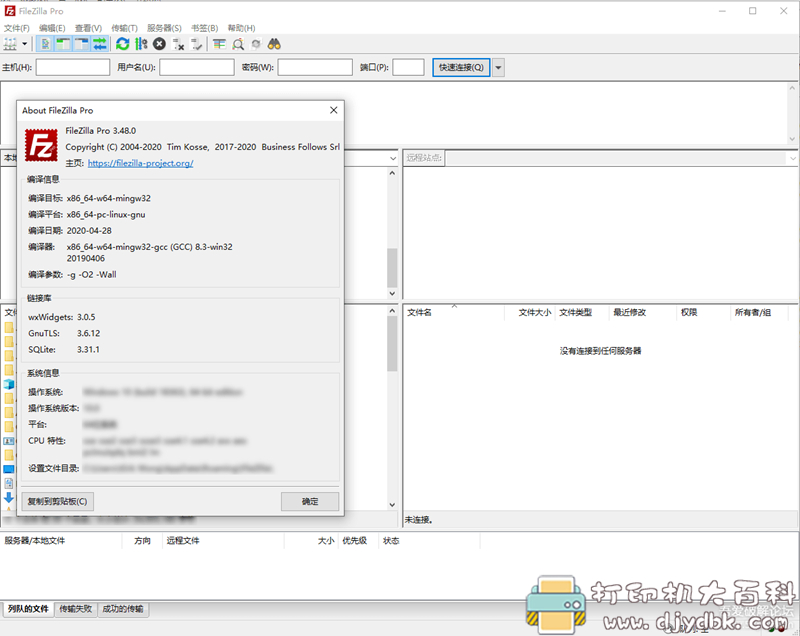Toggle directory comparison magnifier icon
The height and width of the screenshot is (636, 800).
click(x=238, y=44)
